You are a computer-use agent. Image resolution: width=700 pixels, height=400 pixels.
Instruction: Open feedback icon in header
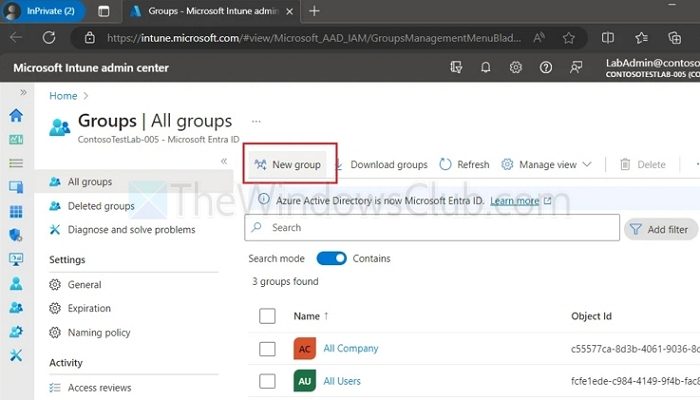click(x=576, y=67)
